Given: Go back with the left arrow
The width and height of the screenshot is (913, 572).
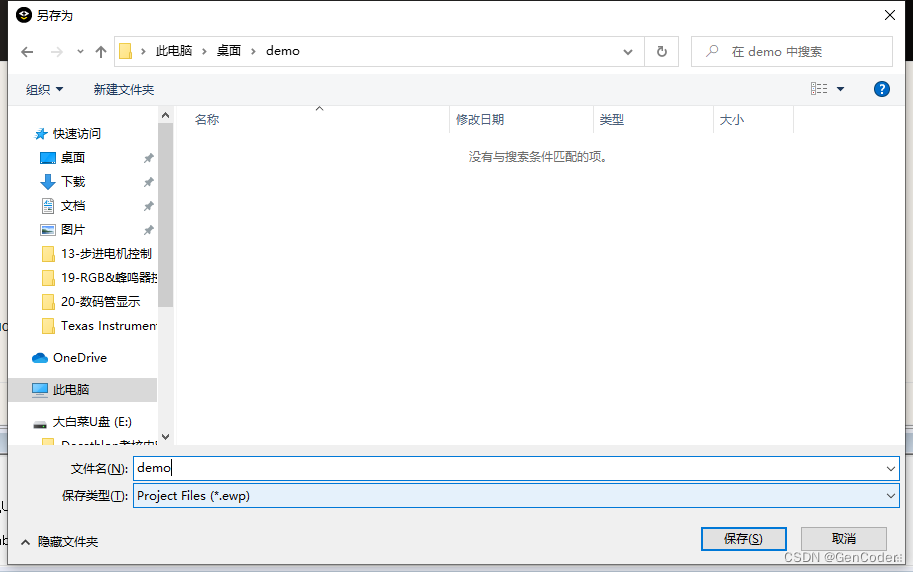Looking at the screenshot, I should (27, 52).
